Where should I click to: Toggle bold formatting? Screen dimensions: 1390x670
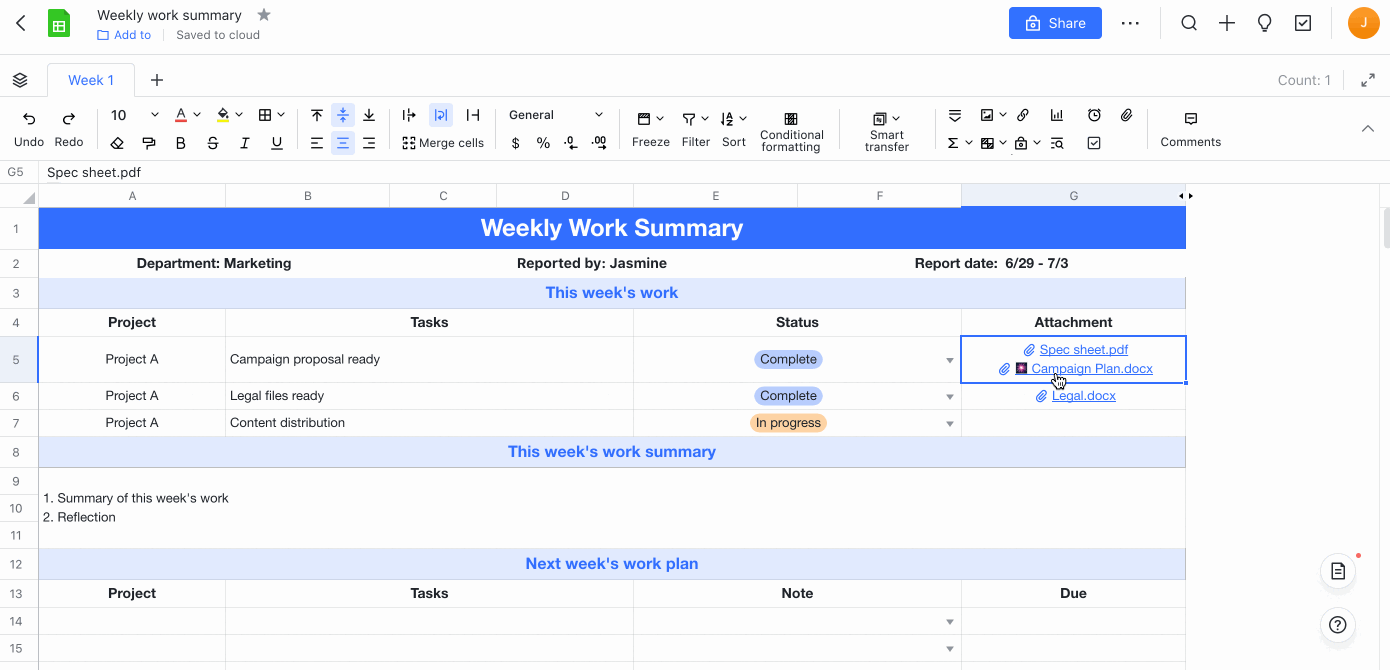coord(181,143)
